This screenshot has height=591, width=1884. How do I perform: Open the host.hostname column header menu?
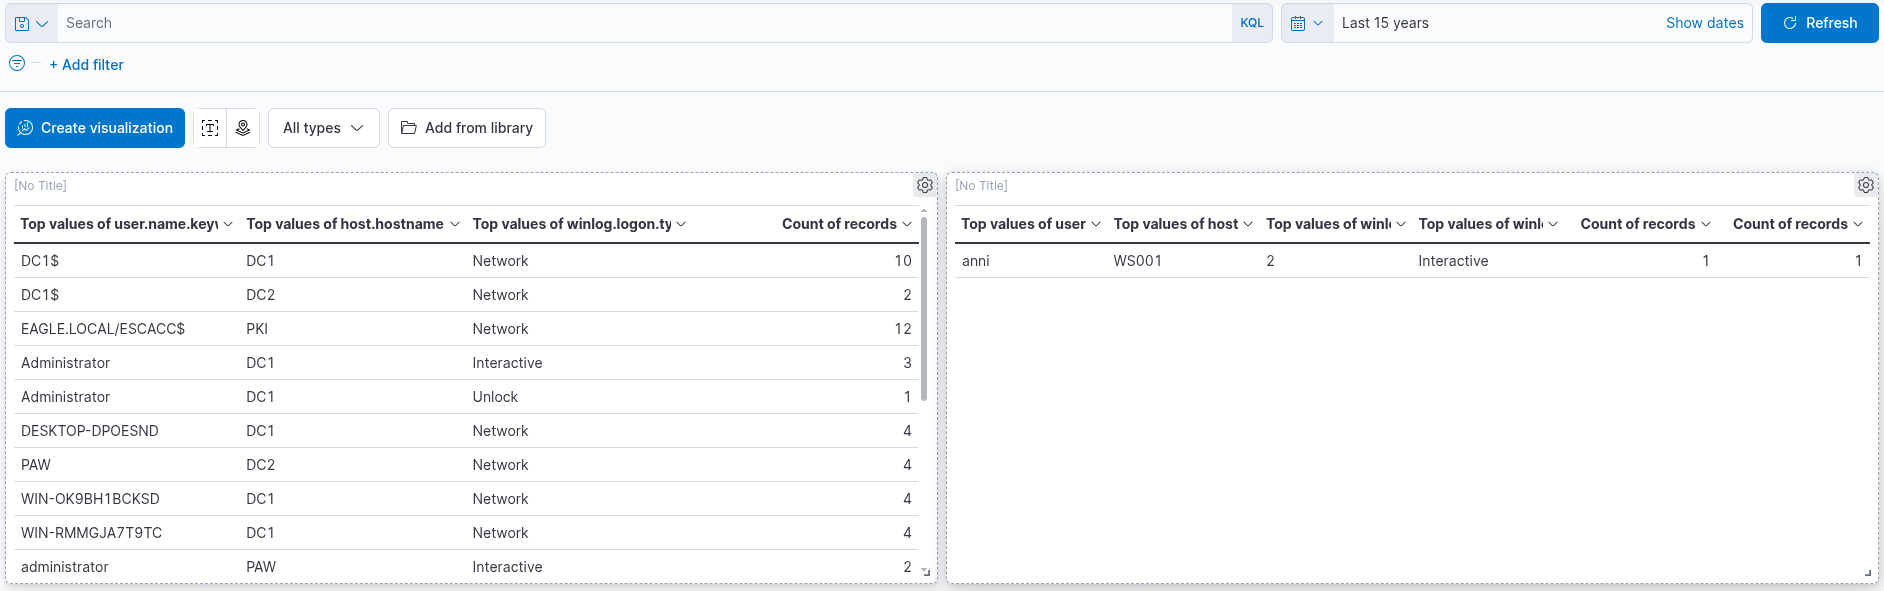click(x=353, y=224)
